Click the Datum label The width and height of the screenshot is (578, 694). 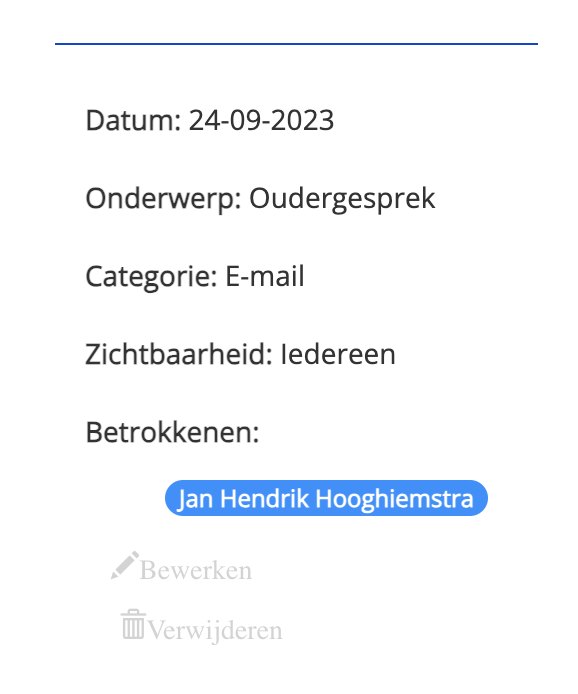[133, 120]
